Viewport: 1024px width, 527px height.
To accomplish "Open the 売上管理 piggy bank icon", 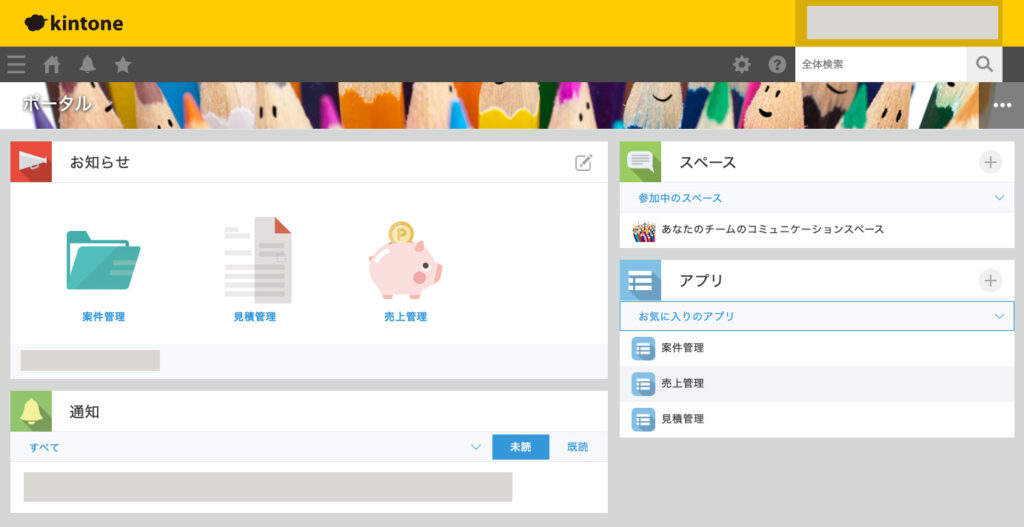I will [405, 260].
